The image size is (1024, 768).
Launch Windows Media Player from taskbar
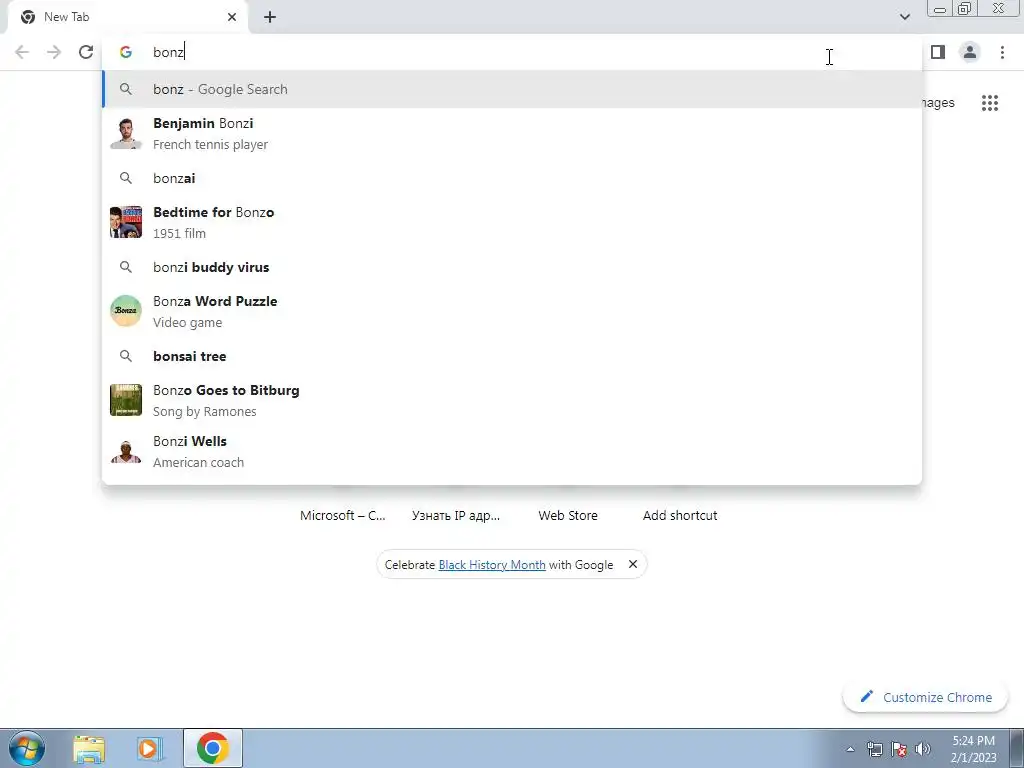tap(150, 748)
